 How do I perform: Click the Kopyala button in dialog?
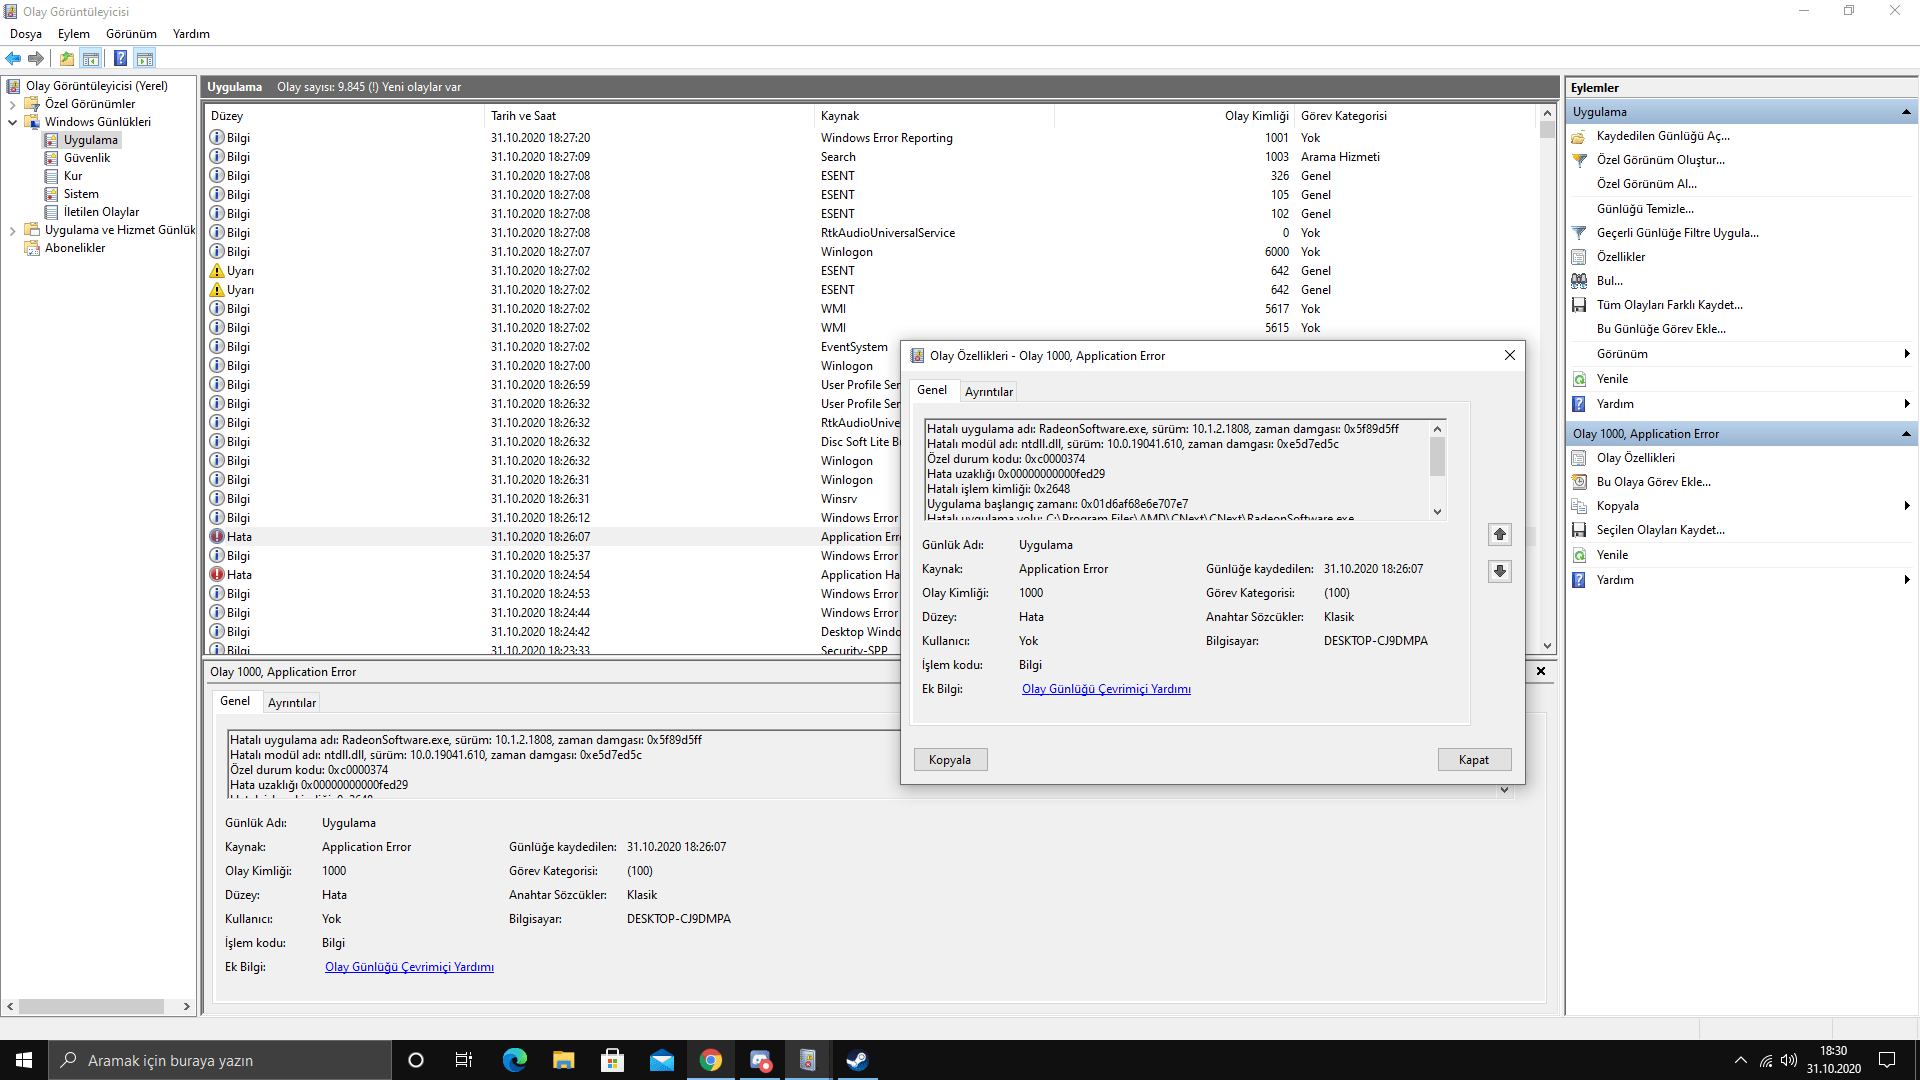pos(949,760)
